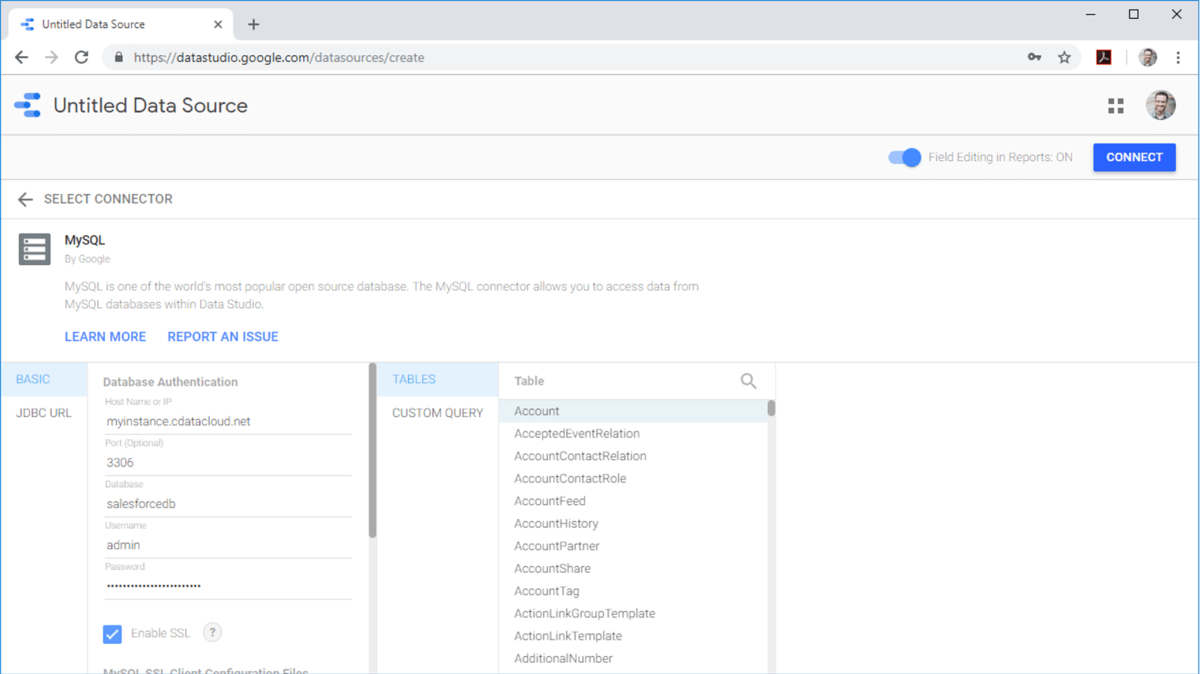1200x674 pixels.
Task: Click the Report an Issue link
Action: pyautogui.click(x=223, y=337)
